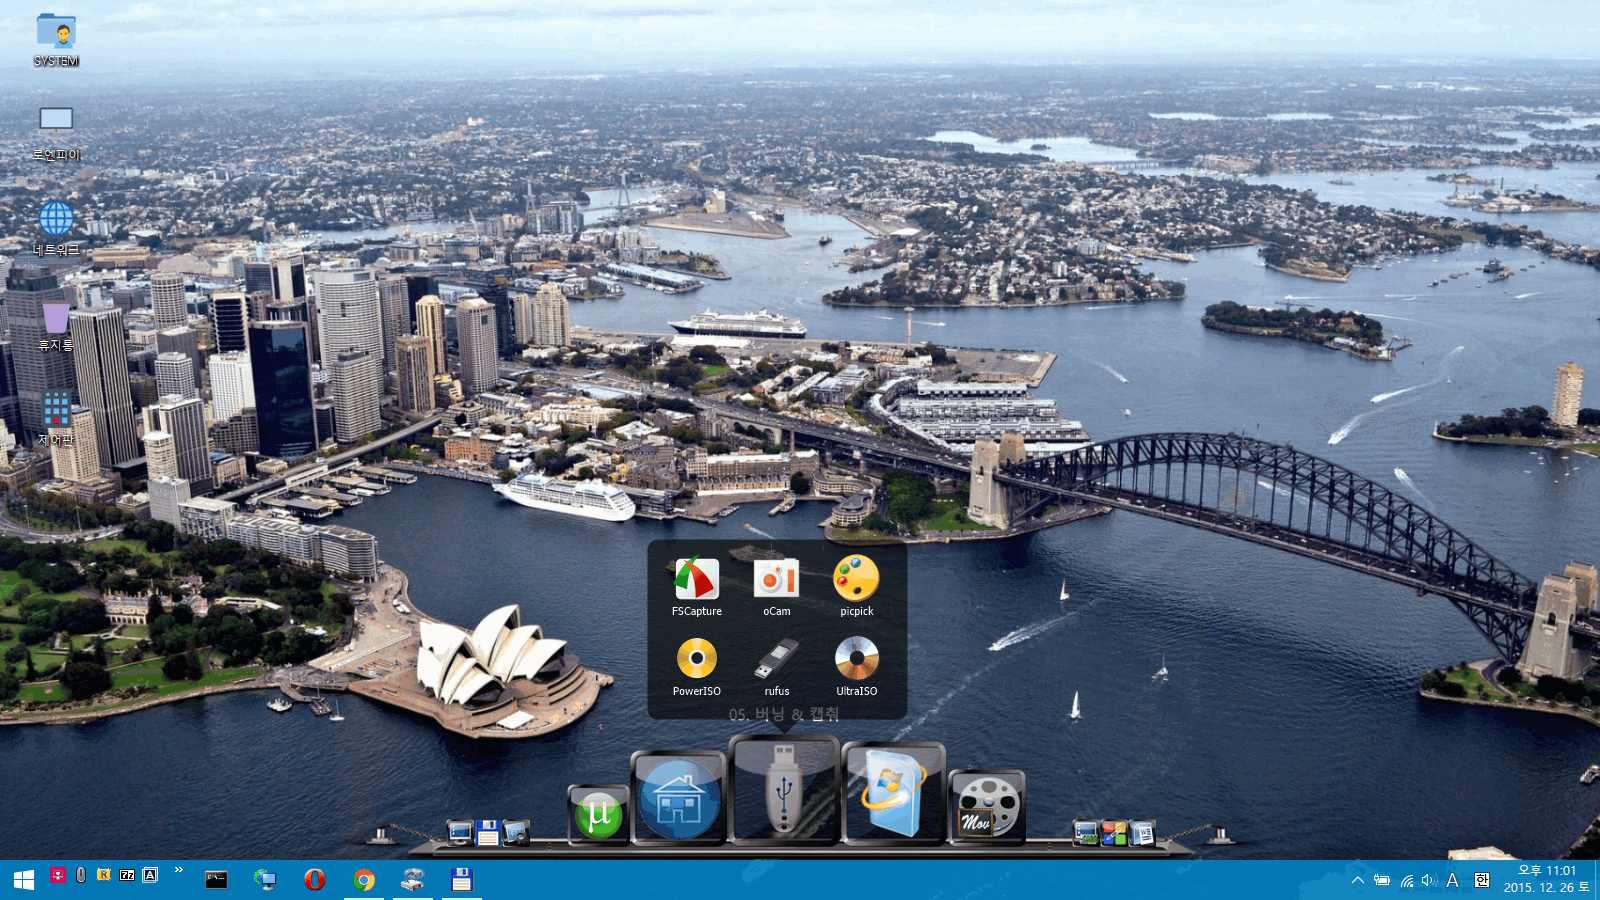Viewport: 1600px width, 900px height.
Task: Click the small Word document icon on dock
Action: (x=1142, y=832)
